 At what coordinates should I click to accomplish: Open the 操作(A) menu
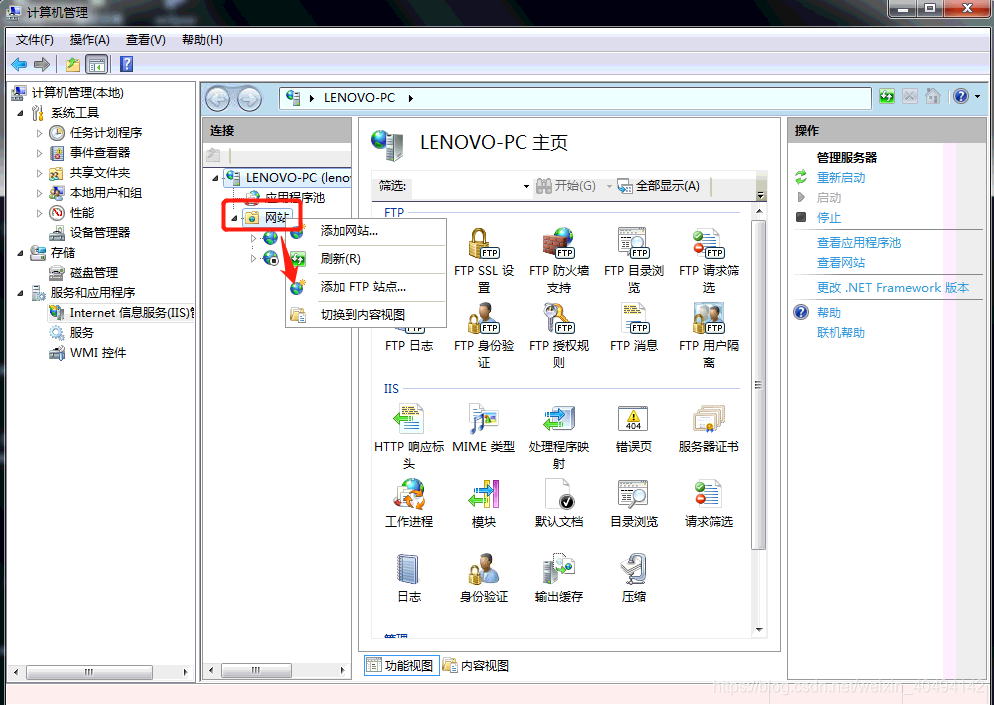[89, 40]
